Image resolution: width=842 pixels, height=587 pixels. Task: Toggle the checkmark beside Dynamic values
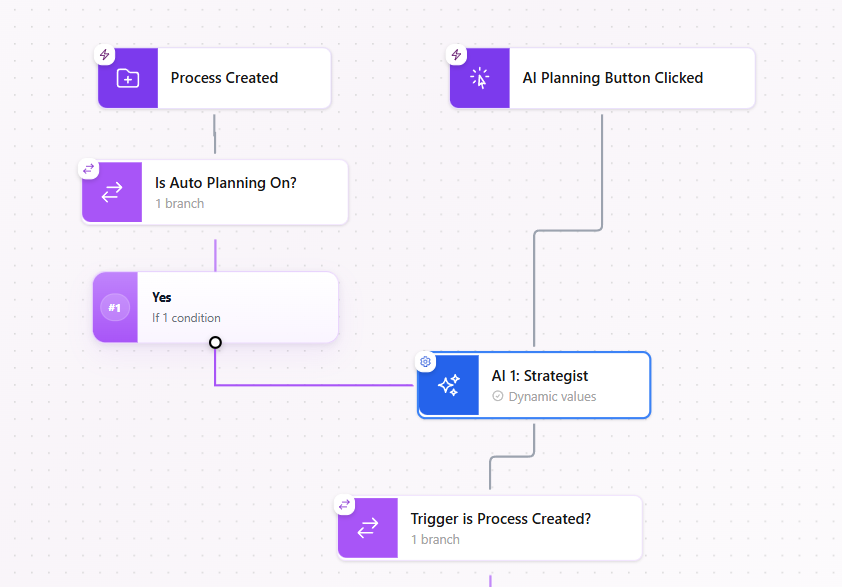497,396
